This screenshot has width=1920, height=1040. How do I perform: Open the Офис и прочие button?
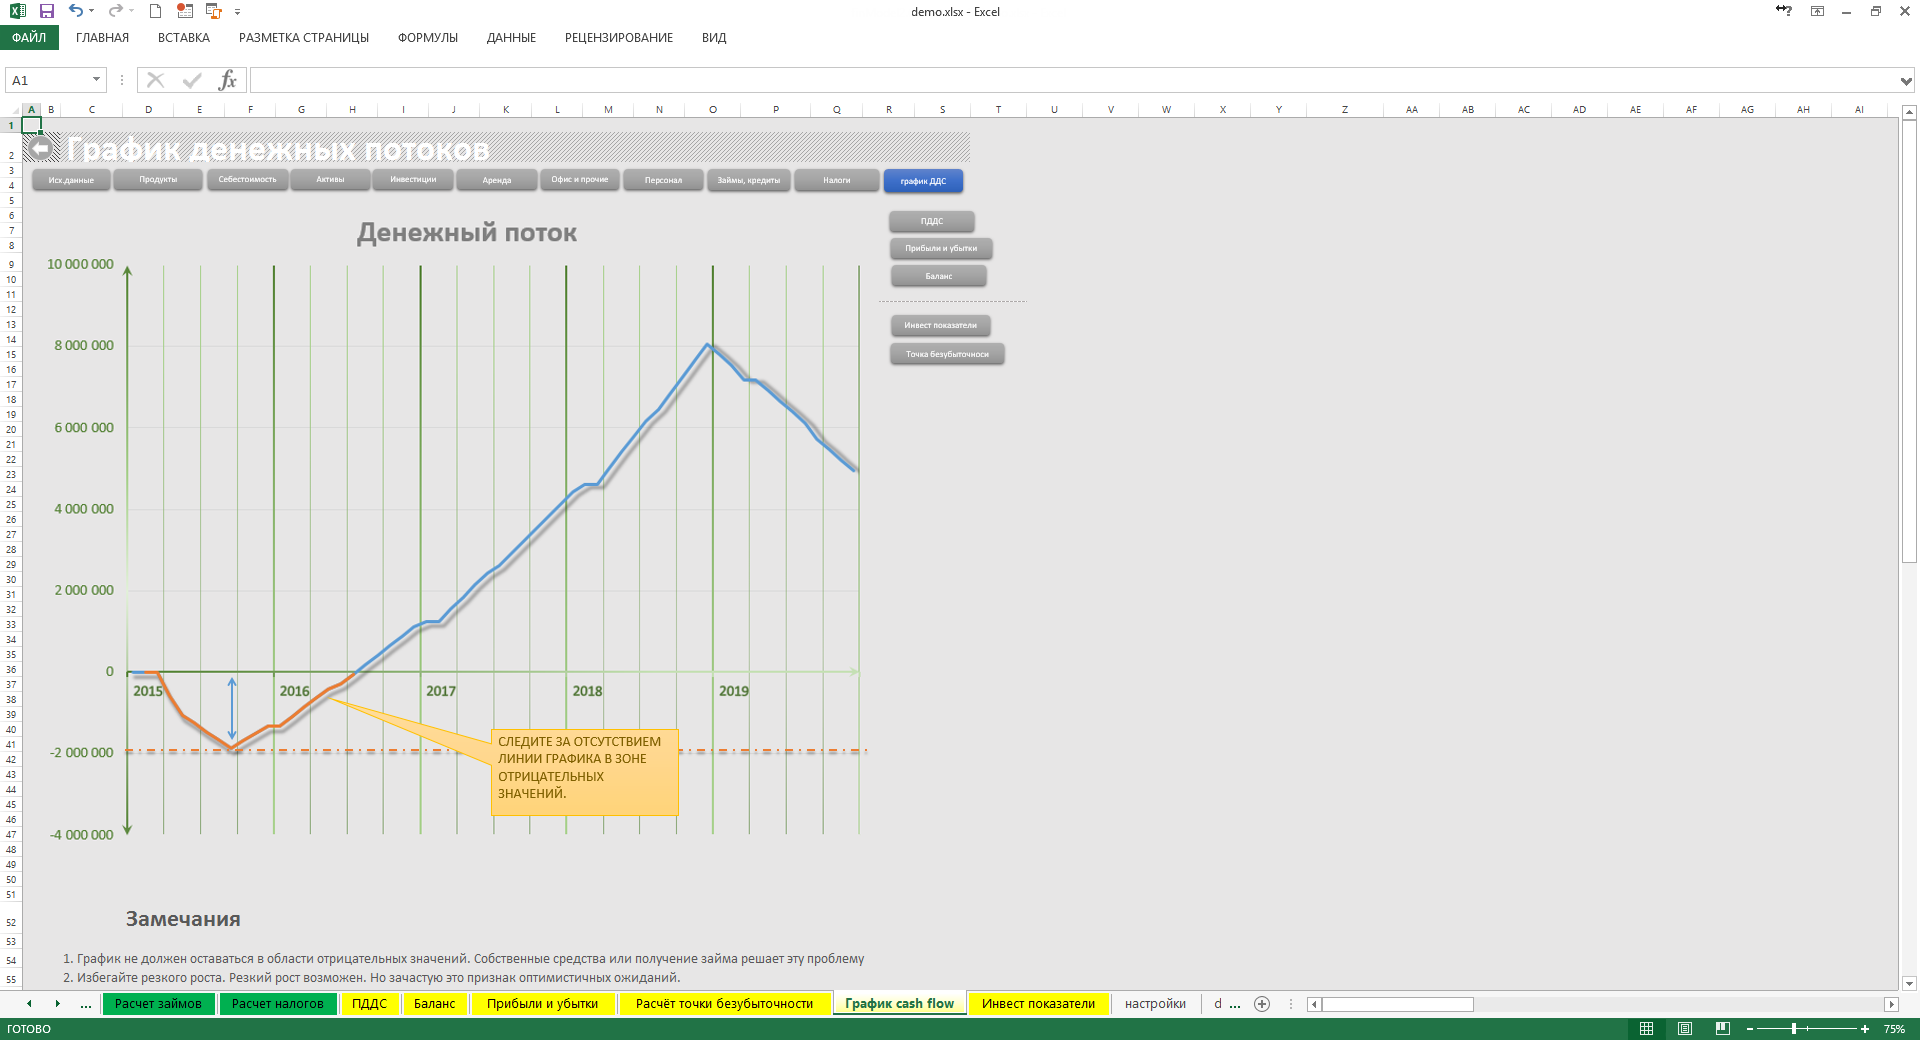[580, 180]
